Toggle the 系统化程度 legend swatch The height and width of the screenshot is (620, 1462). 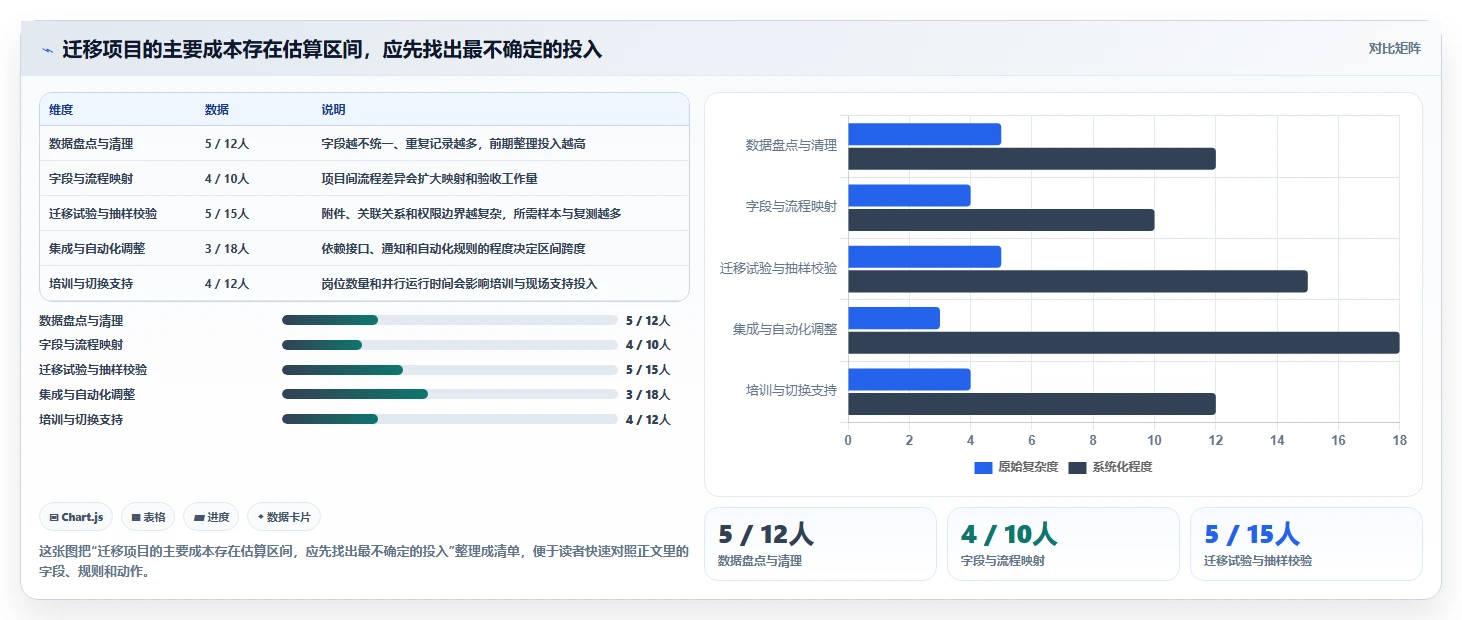1077,467
